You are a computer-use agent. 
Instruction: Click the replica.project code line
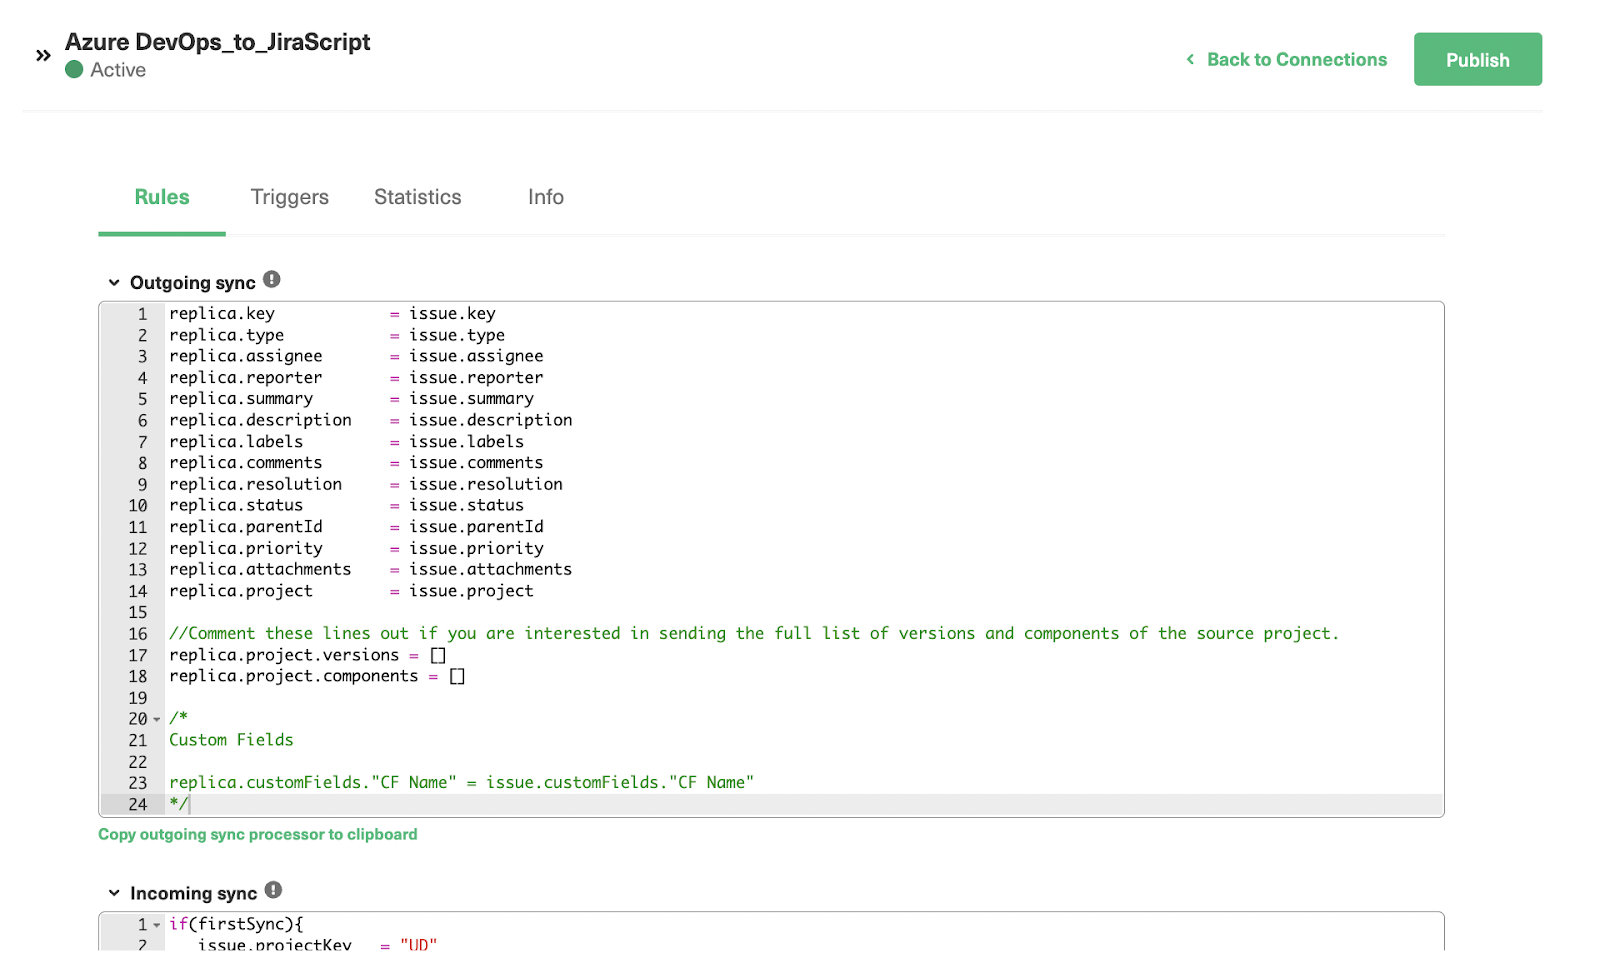351,591
